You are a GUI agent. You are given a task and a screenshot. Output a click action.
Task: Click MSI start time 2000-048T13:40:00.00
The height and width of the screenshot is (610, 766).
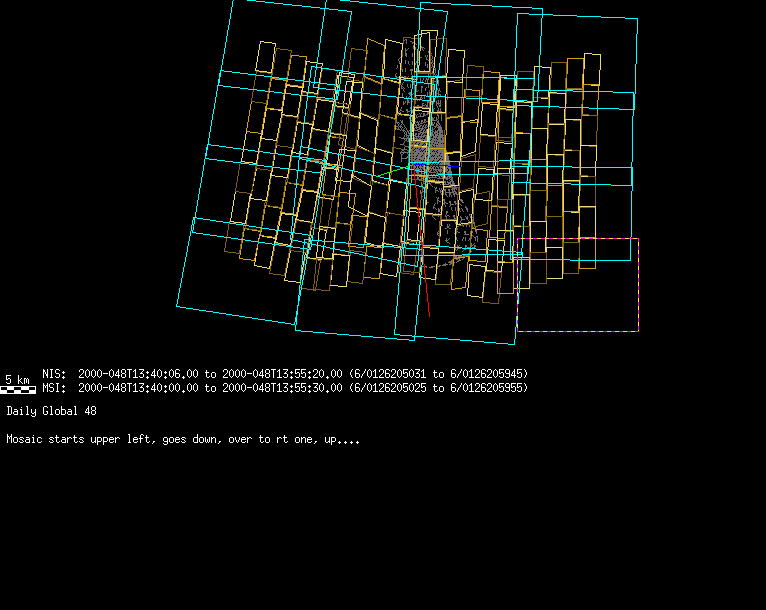[138, 388]
